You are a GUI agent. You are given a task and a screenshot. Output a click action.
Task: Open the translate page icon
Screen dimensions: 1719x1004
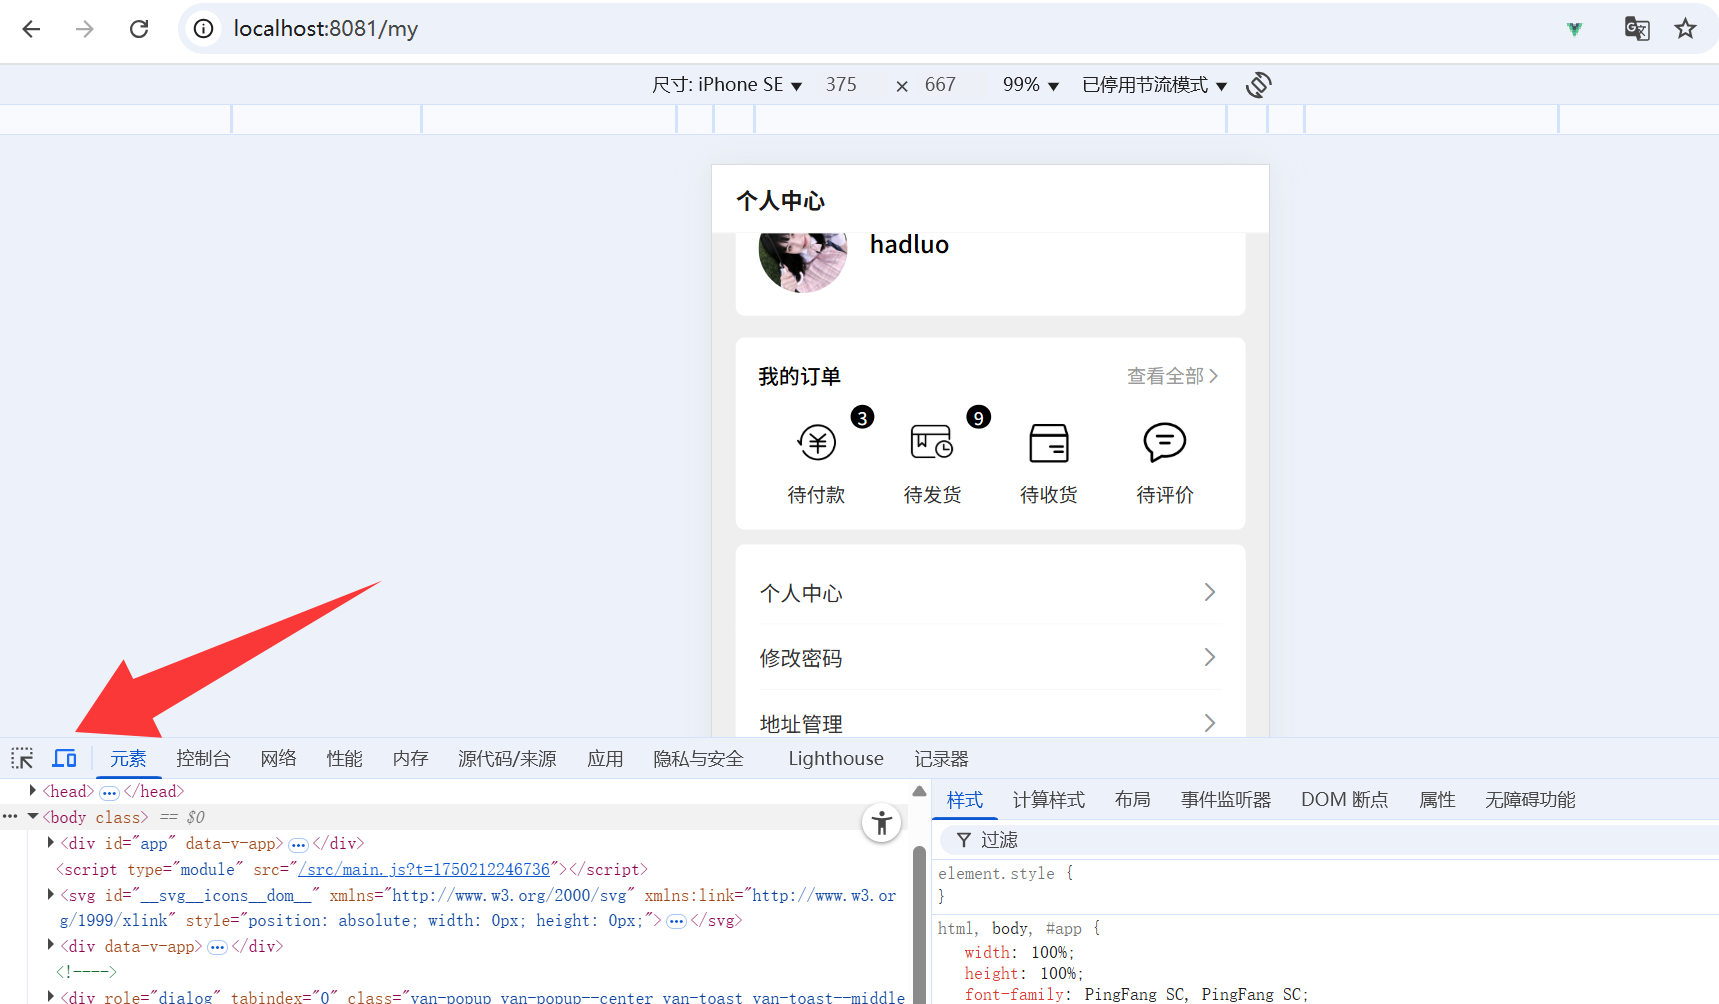[x=1637, y=29]
